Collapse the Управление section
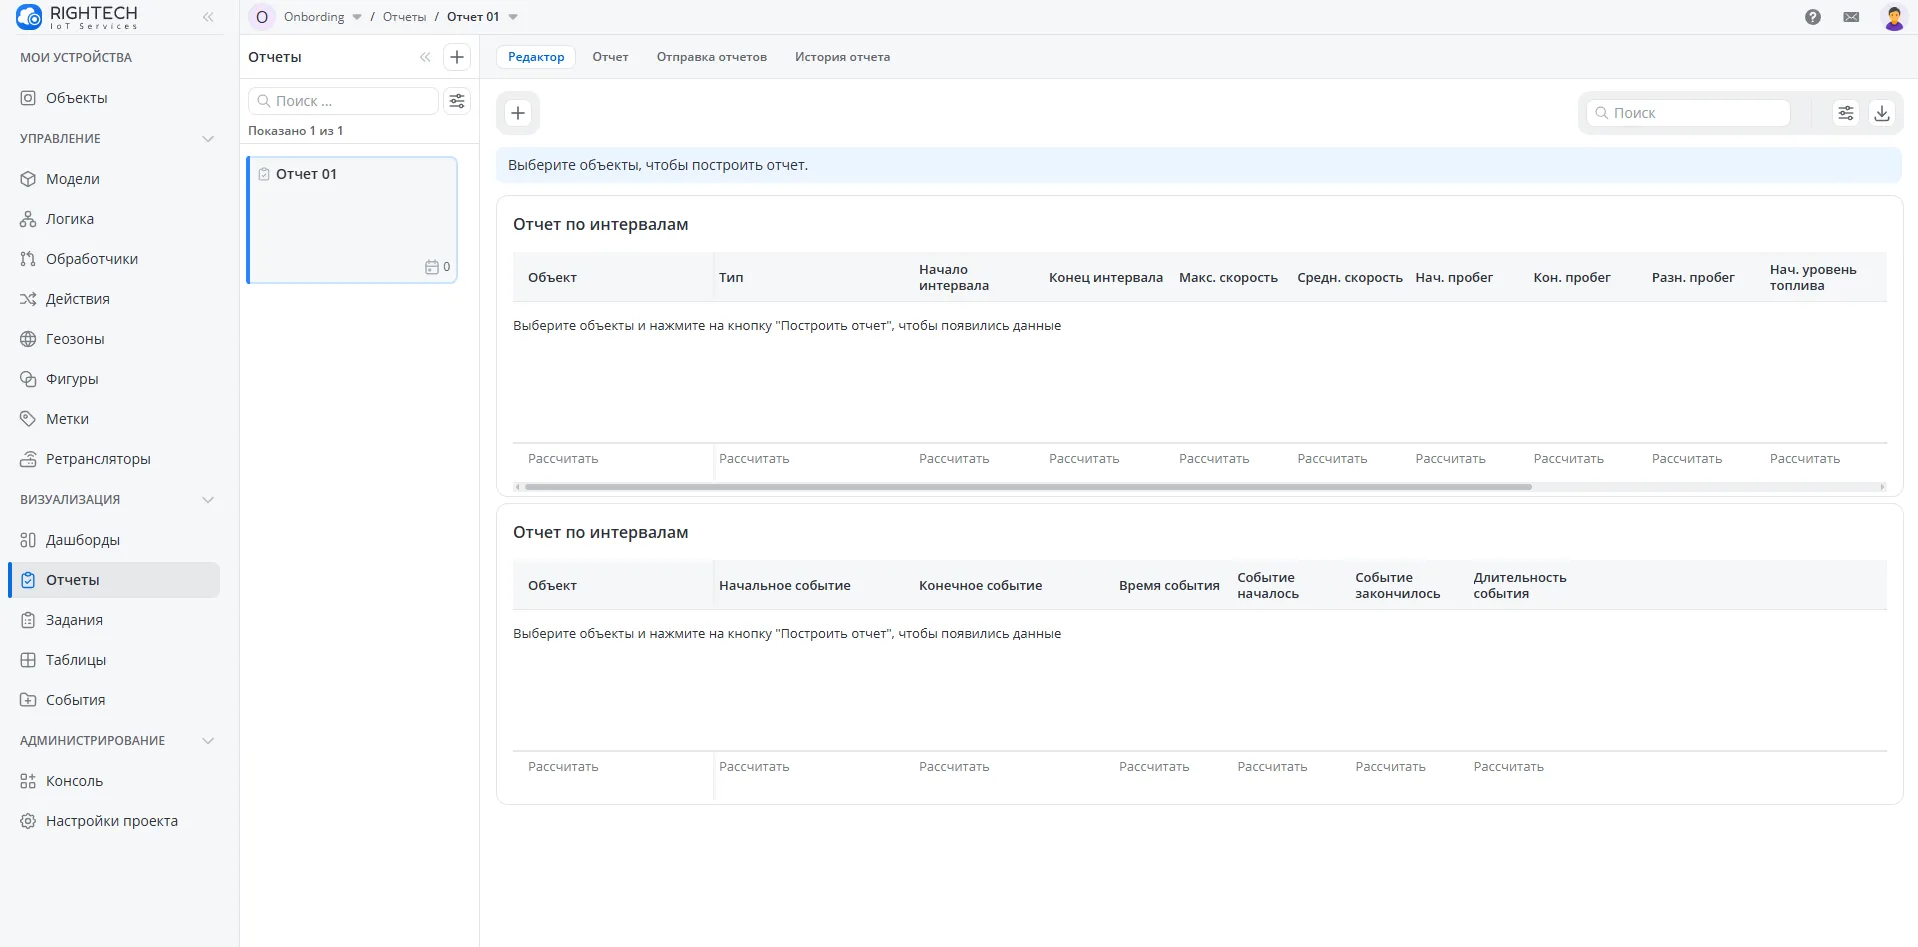The width and height of the screenshot is (1918, 947). point(208,139)
